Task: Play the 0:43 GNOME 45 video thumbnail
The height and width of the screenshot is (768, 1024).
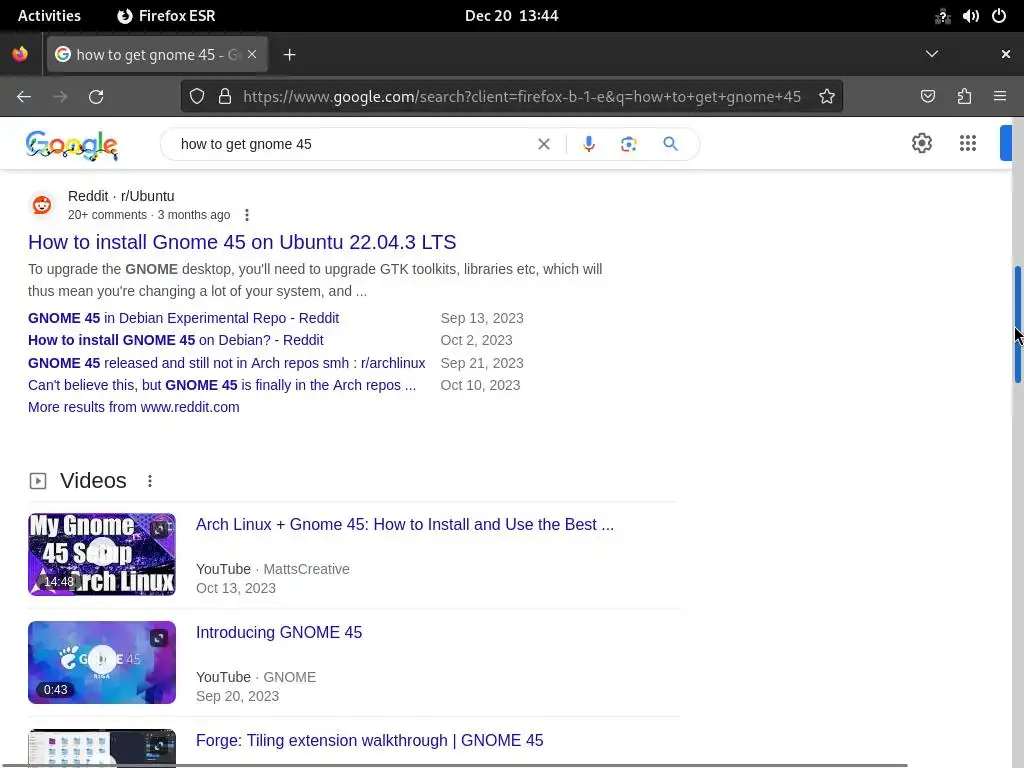Action: click(x=102, y=662)
